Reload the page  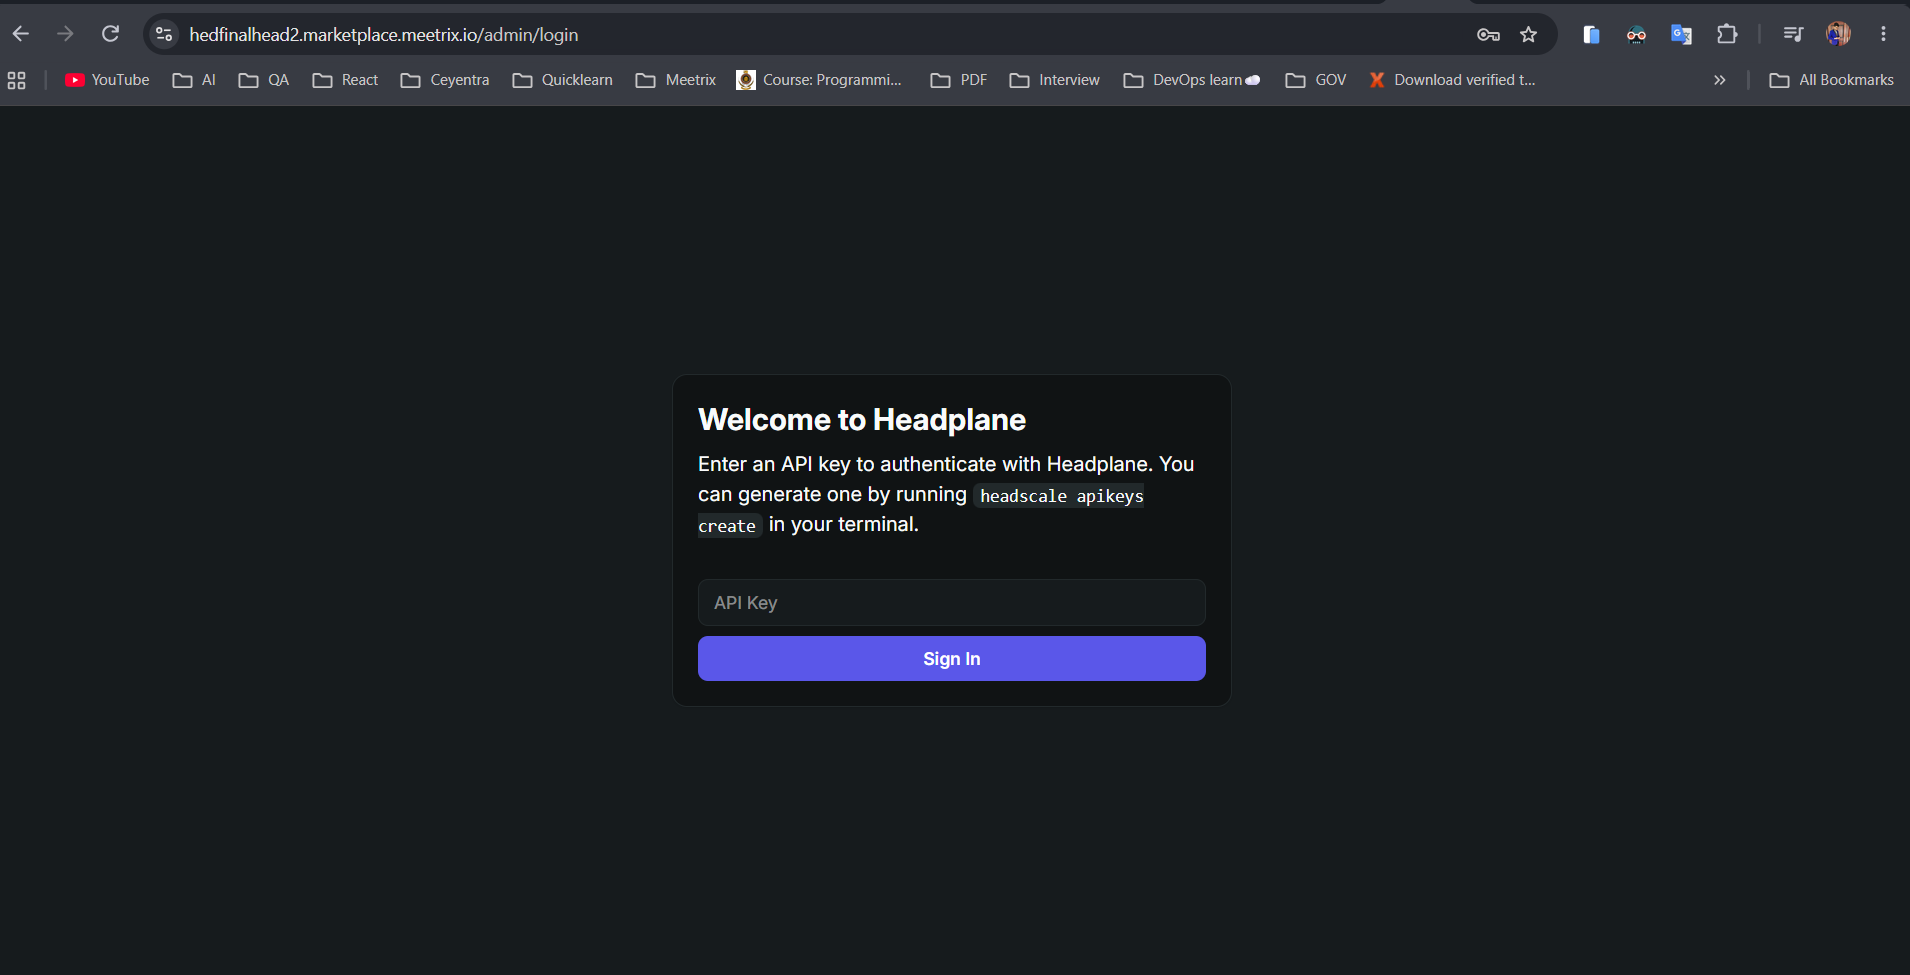click(x=110, y=34)
